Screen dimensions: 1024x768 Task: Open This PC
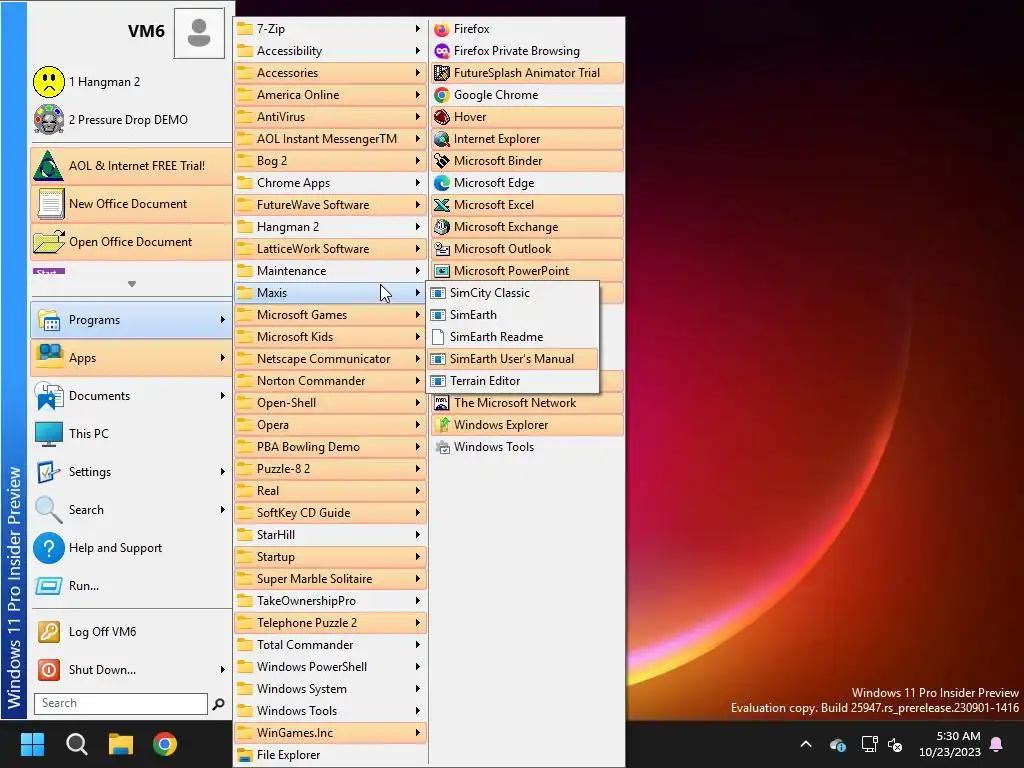pos(131,434)
